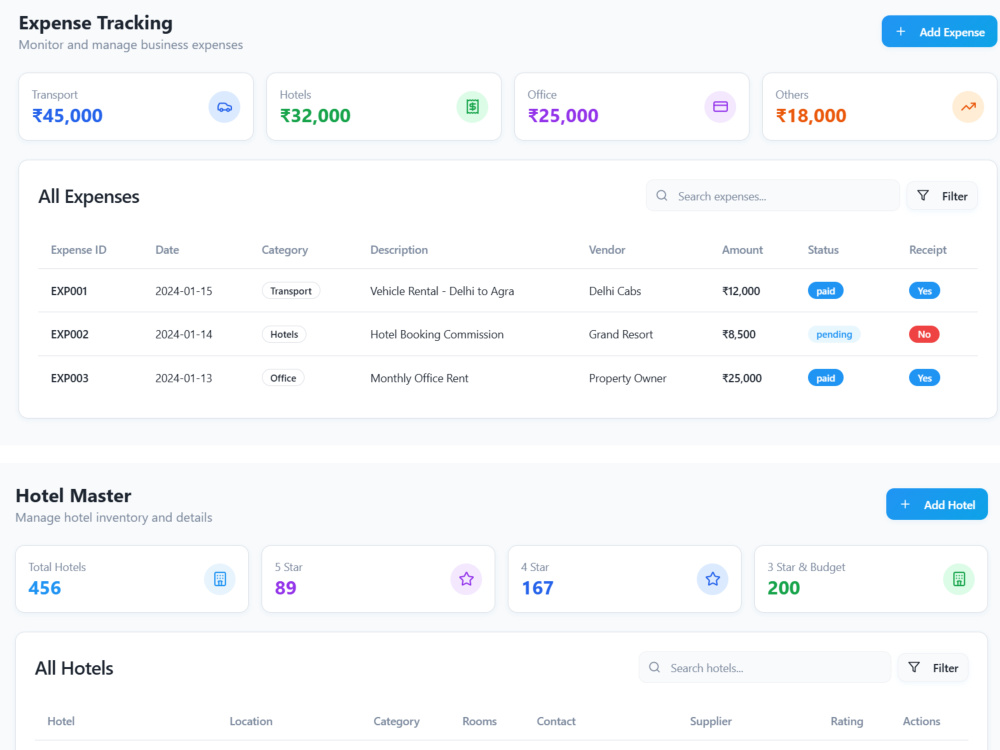Click the Transport category tag
The height and width of the screenshot is (750, 1000).
(291, 291)
